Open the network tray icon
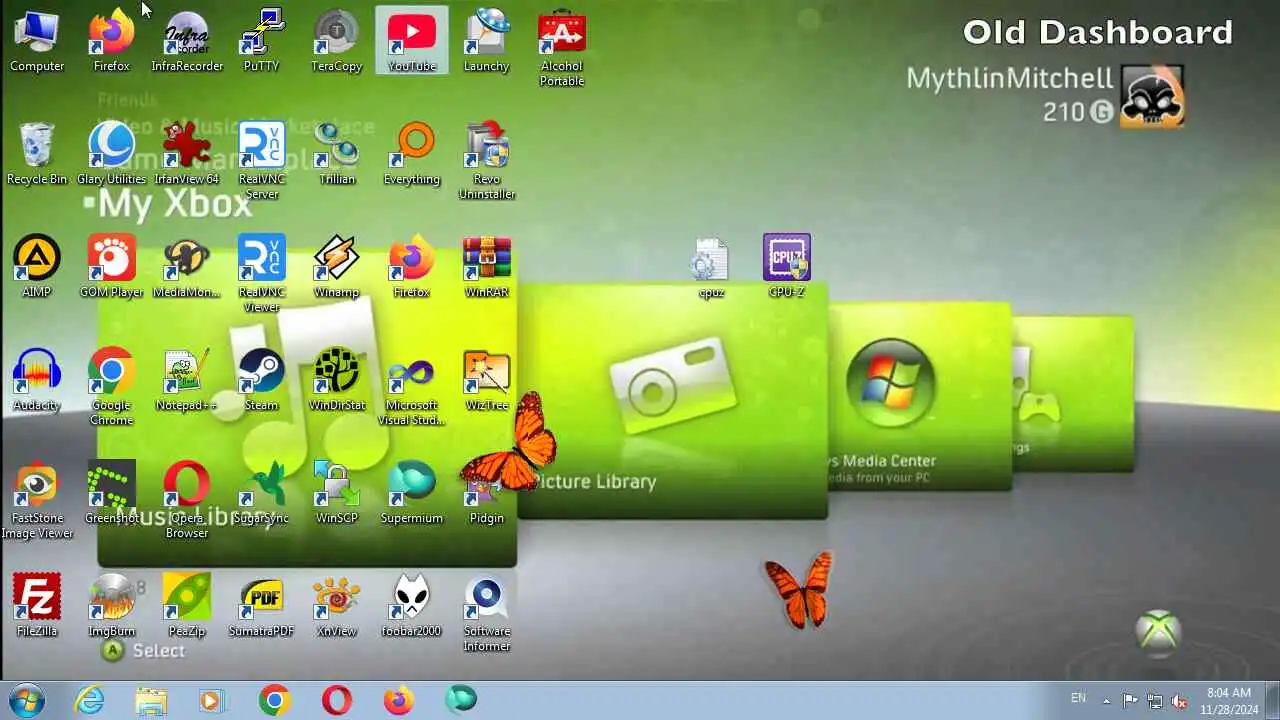 point(1155,700)
